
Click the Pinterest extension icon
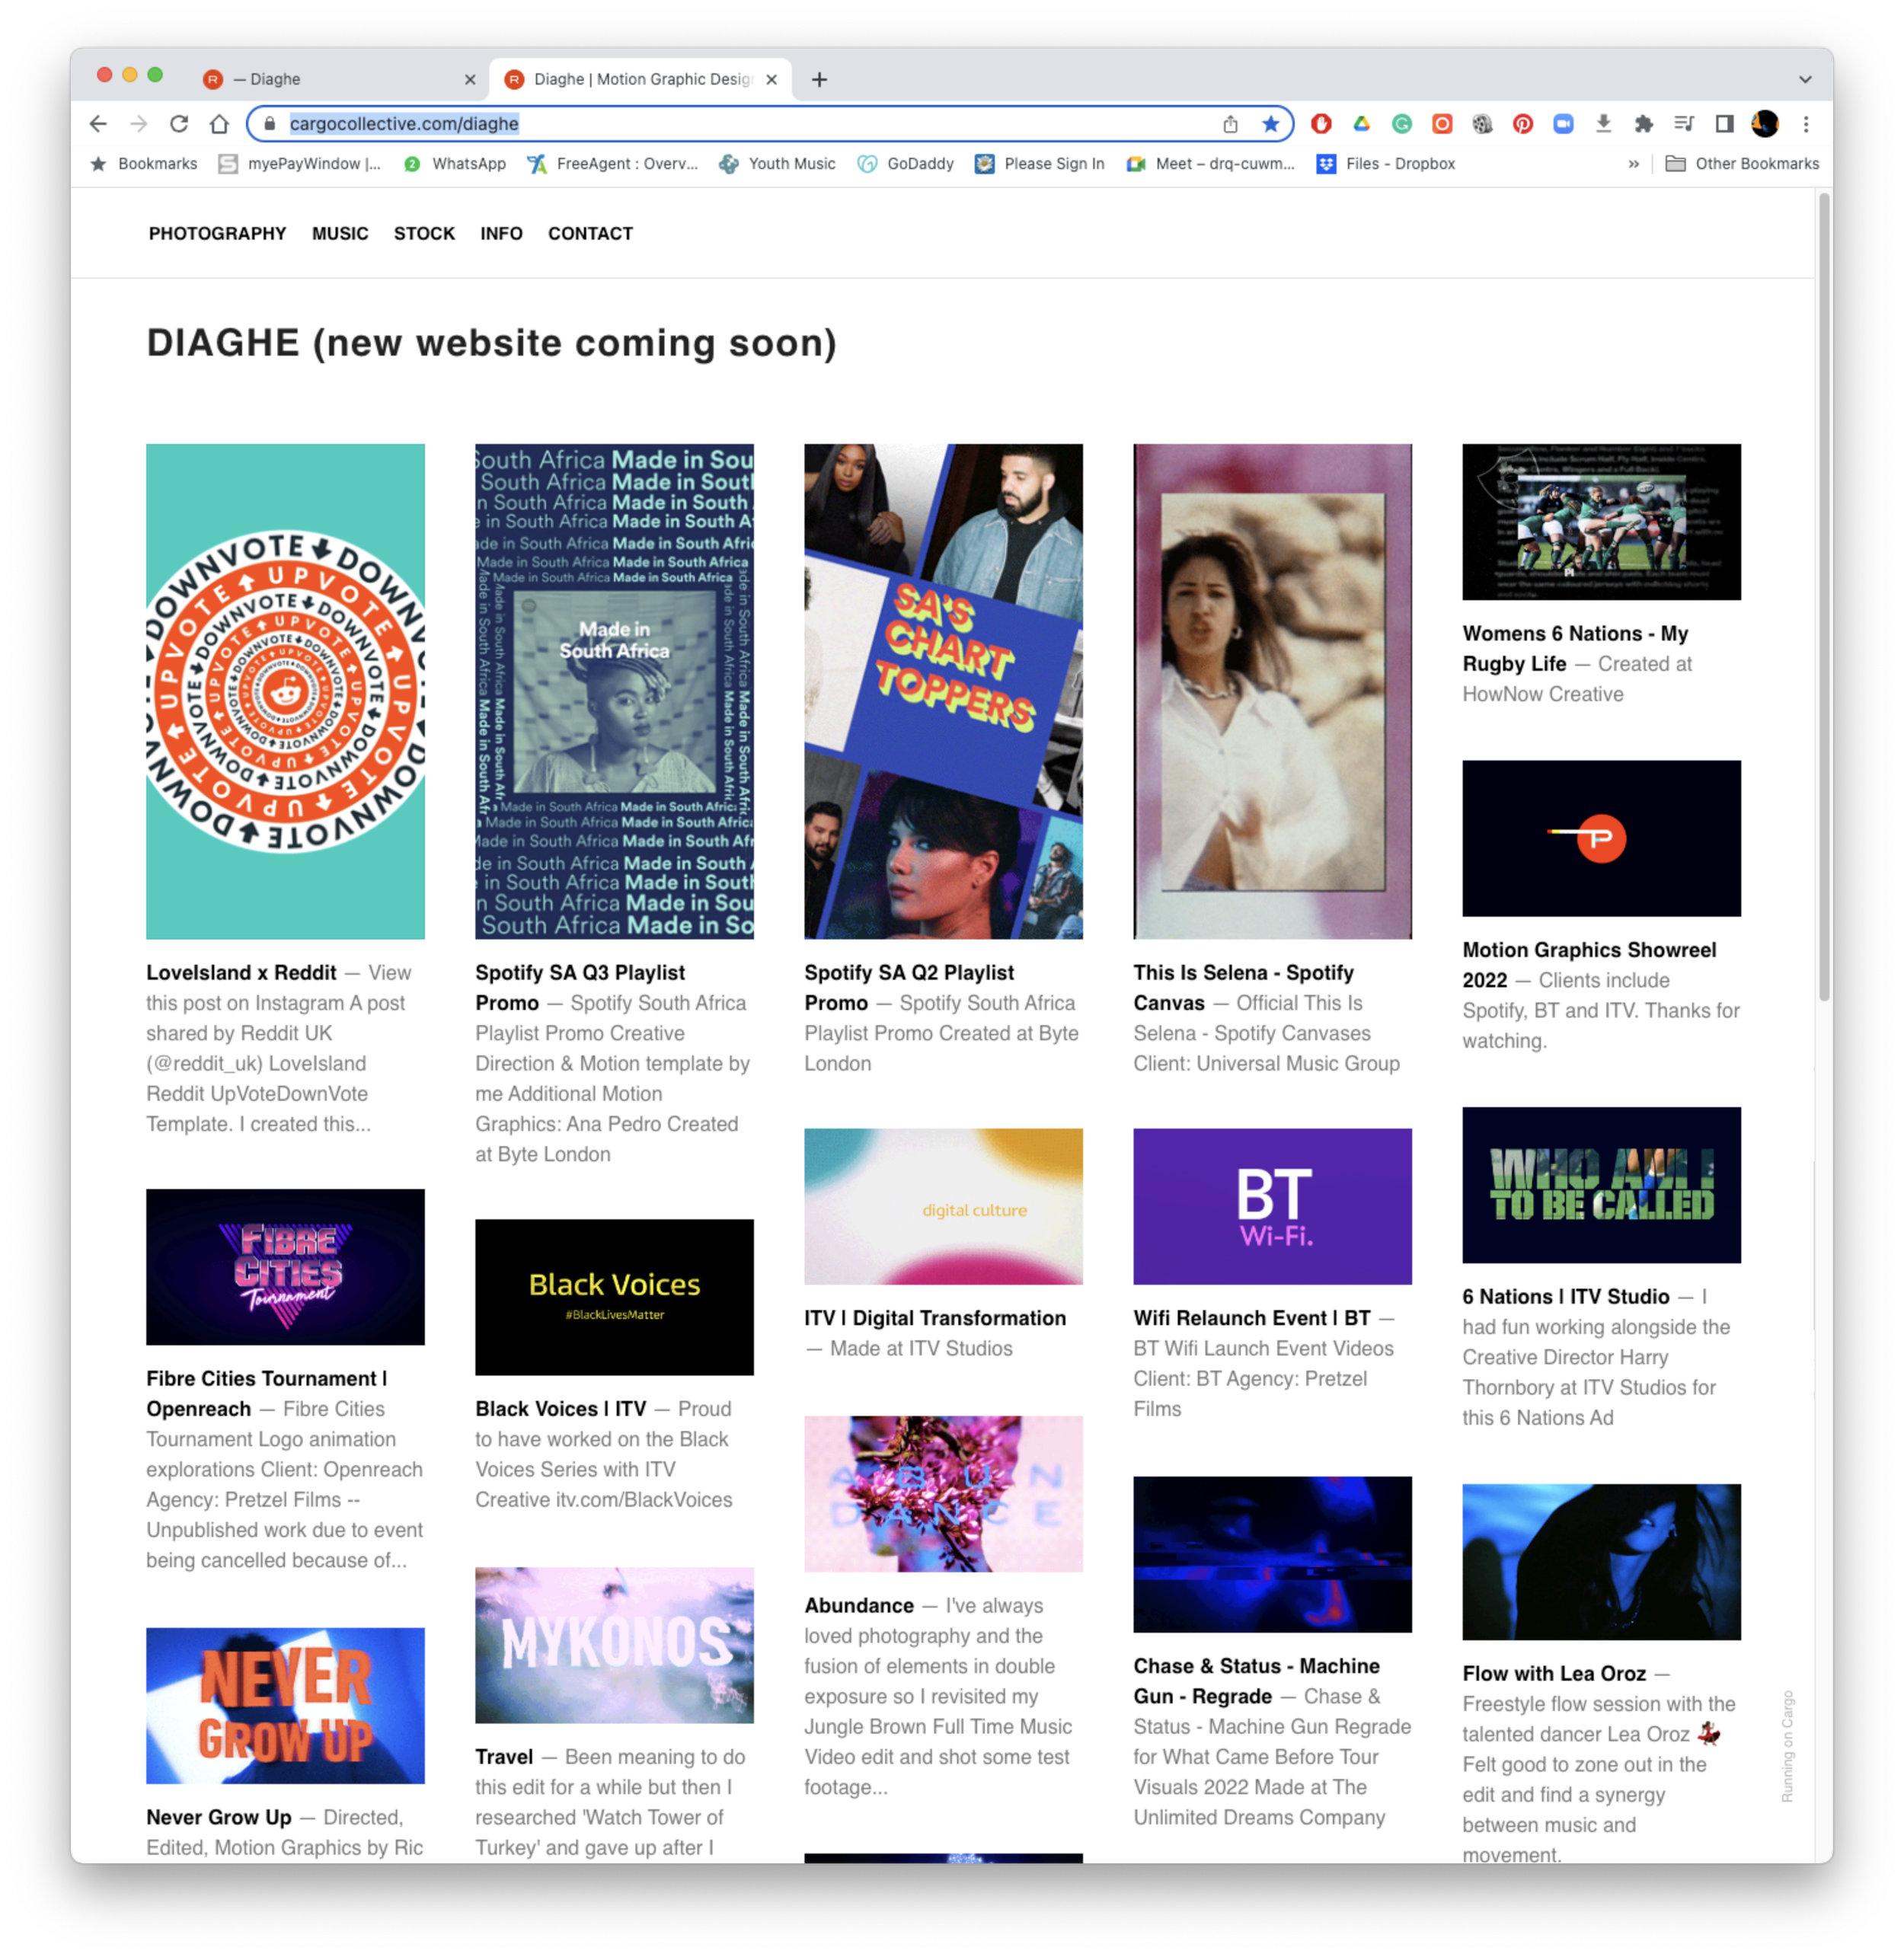(1522, 124)
